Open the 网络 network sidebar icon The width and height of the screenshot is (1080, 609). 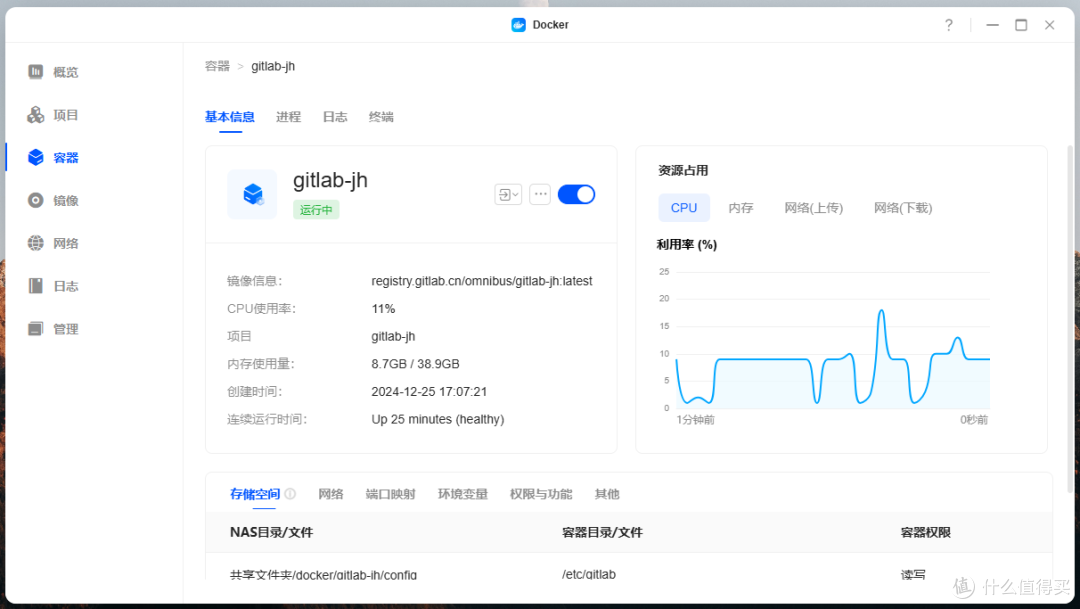point(52,242)
